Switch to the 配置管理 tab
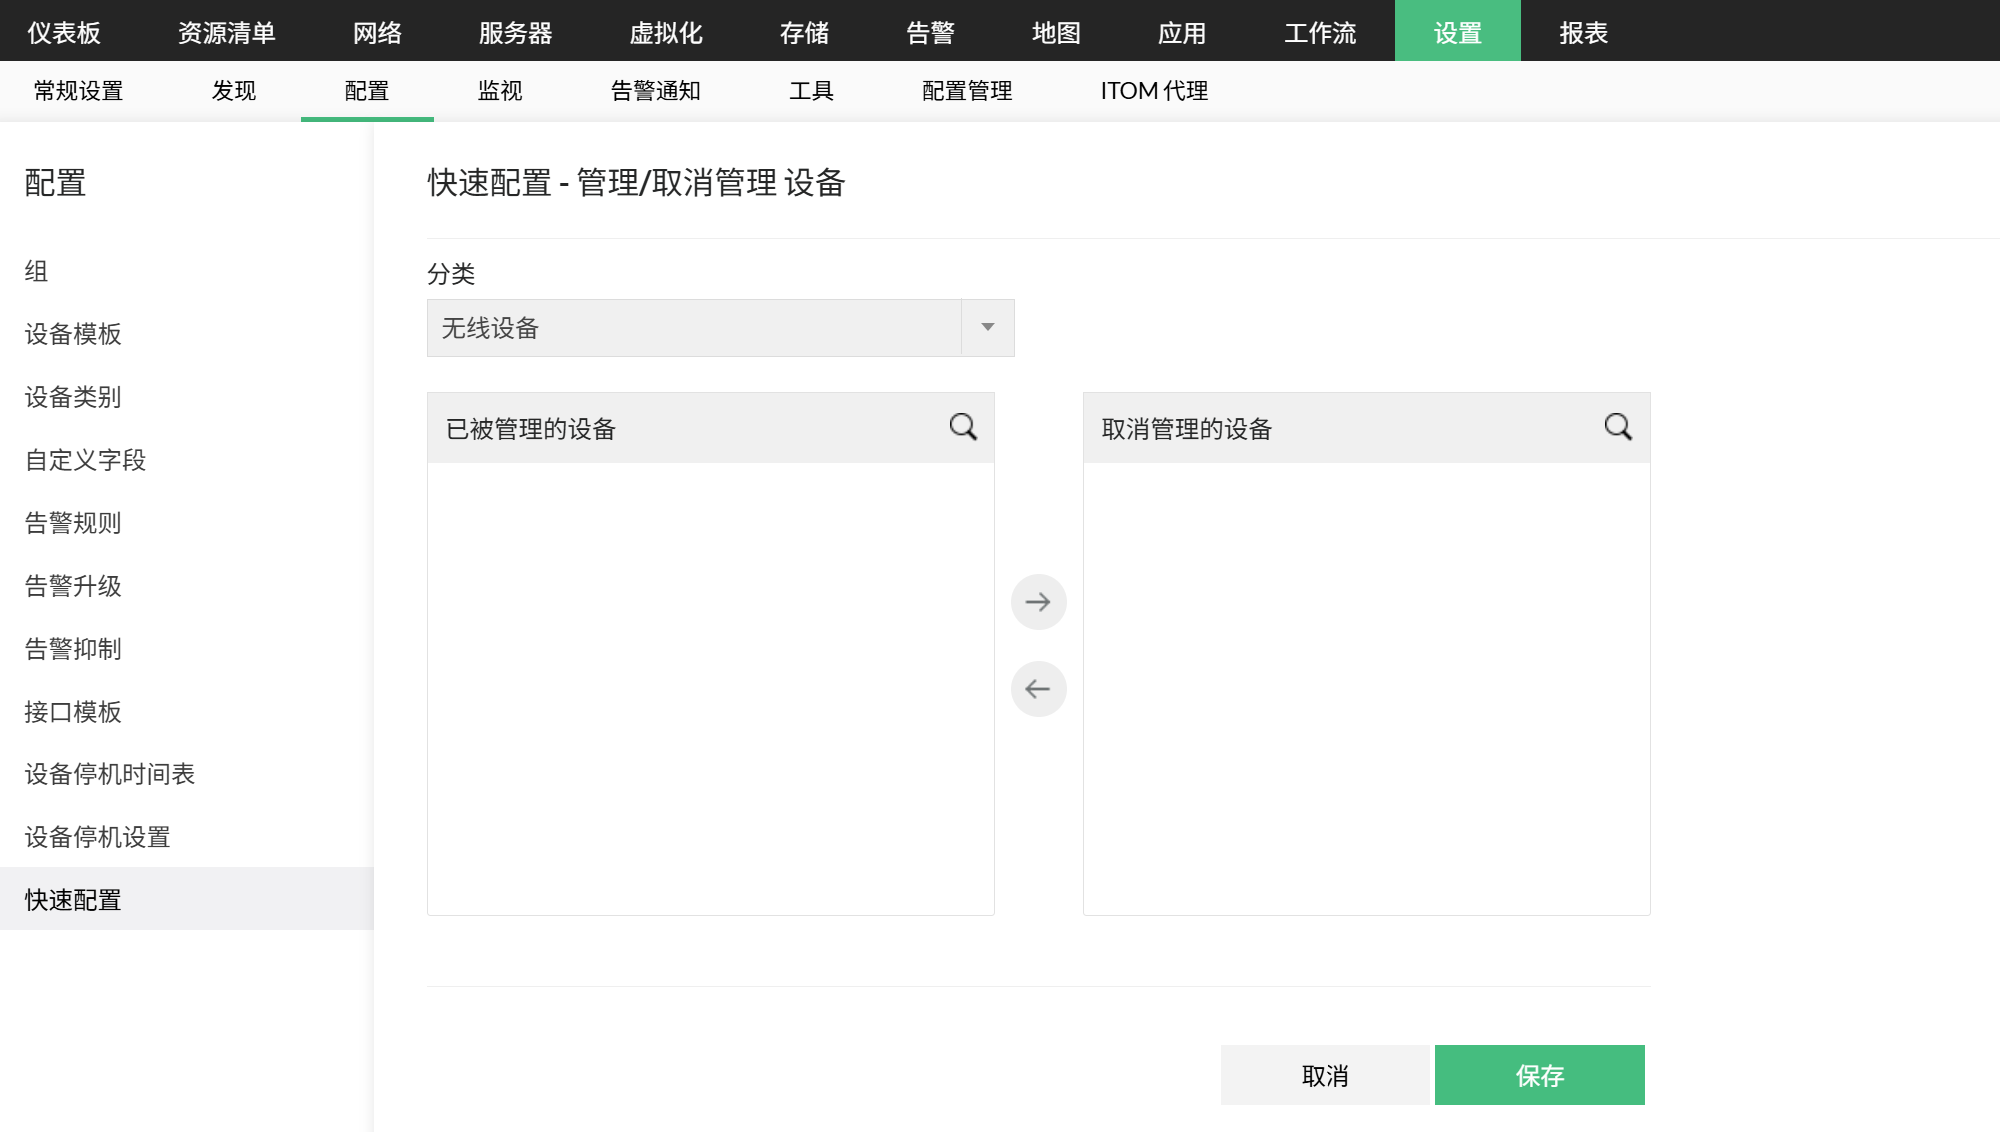Image resolution: width=2000 pixels, height=1132 pixels. (967, 91)
